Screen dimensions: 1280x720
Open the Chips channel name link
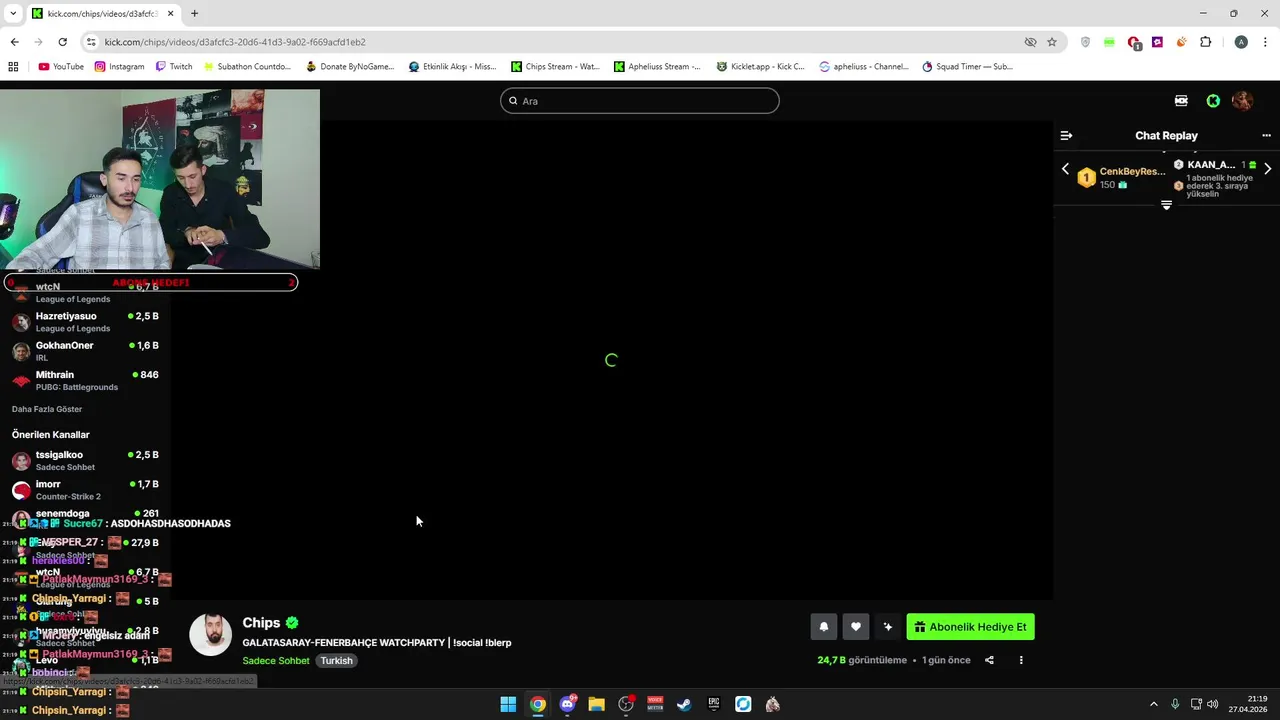coord(261,623)
